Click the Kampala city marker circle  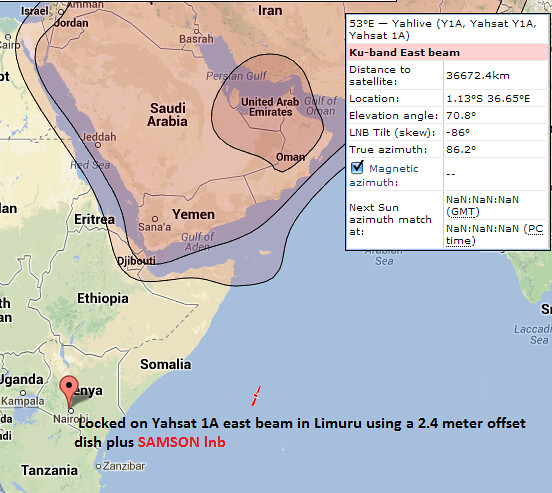click(23, 393)
